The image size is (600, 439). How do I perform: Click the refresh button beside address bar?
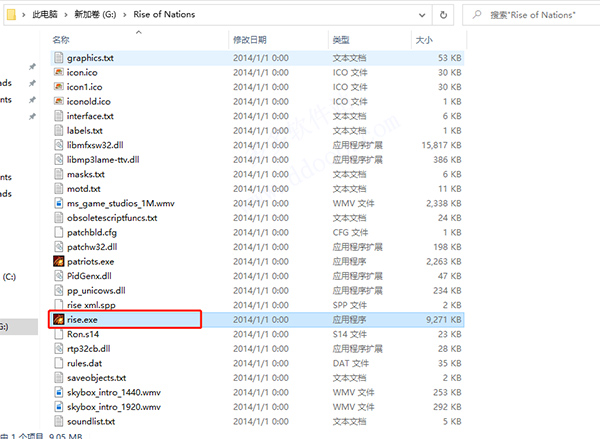click(x=443, y=15)
